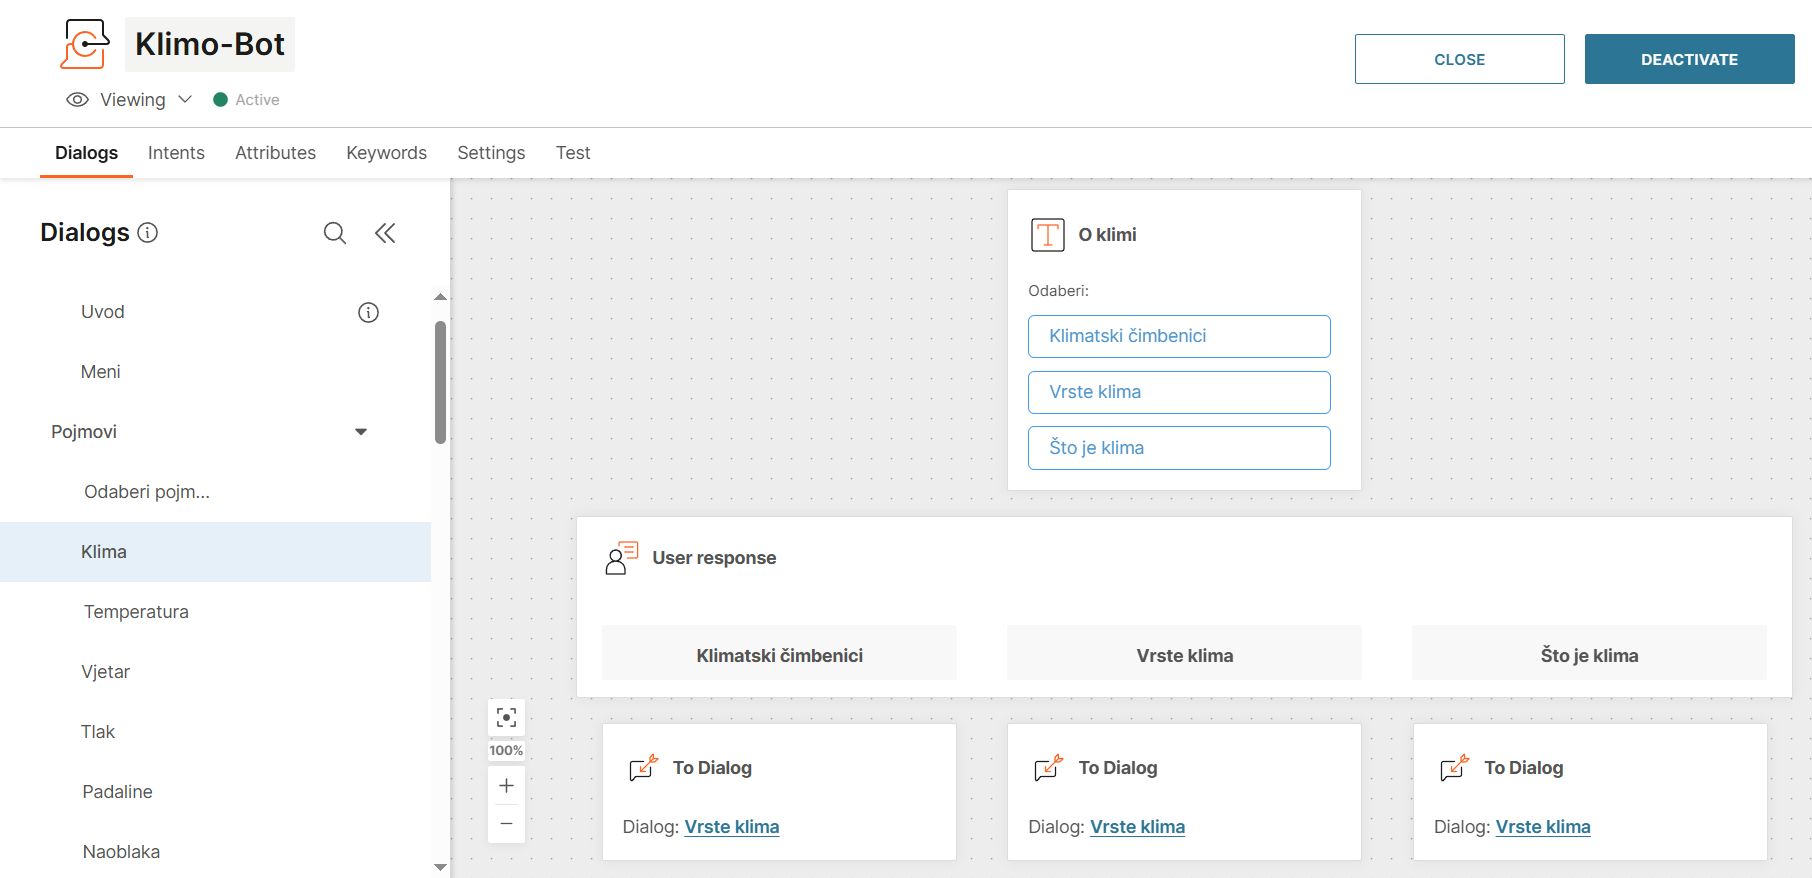The width and height of the screenshot is (1812, 878).
Task: Click the info icon beside Dialogs heading
Action: point(148,233)
